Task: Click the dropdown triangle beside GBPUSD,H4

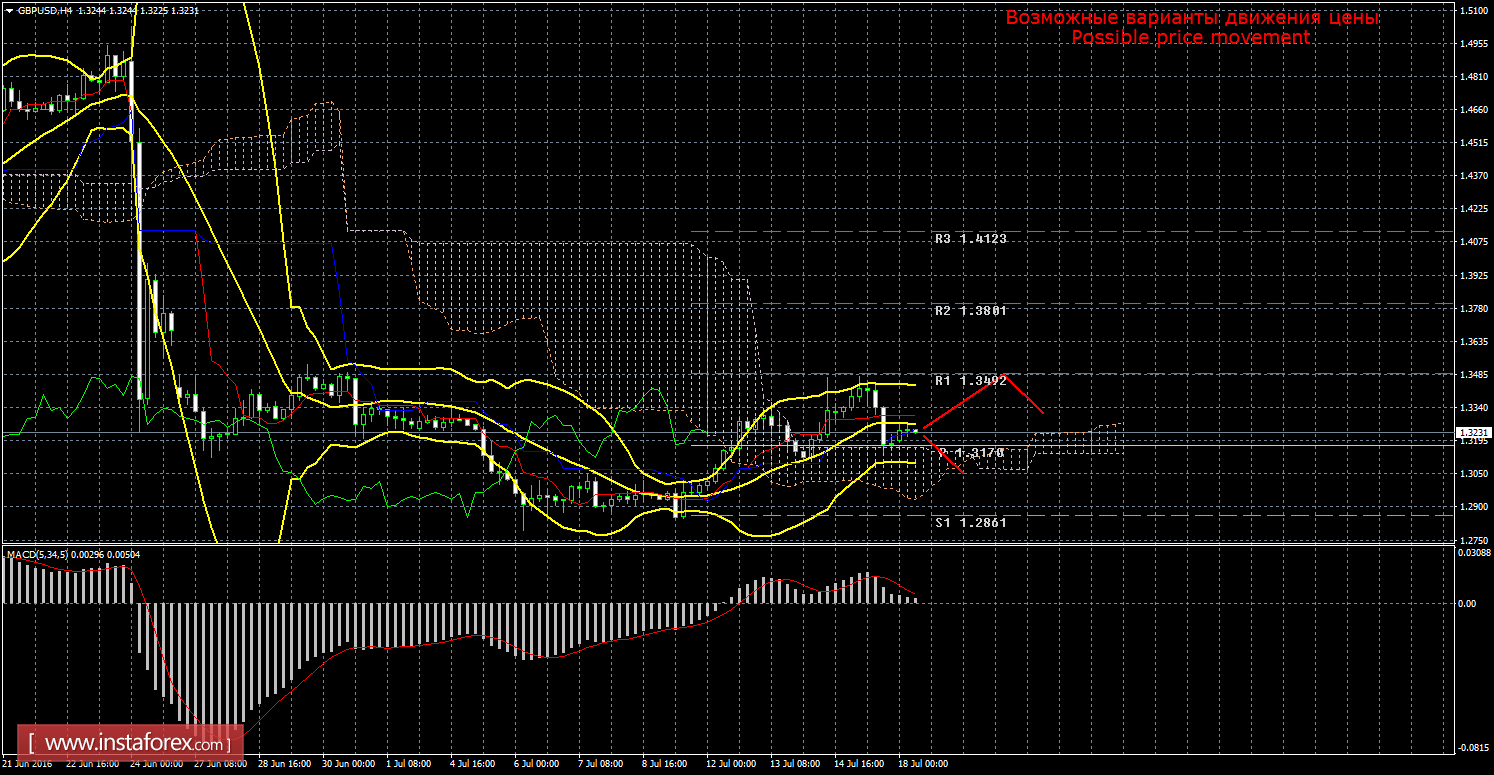Action: click(x=8, y=9)
